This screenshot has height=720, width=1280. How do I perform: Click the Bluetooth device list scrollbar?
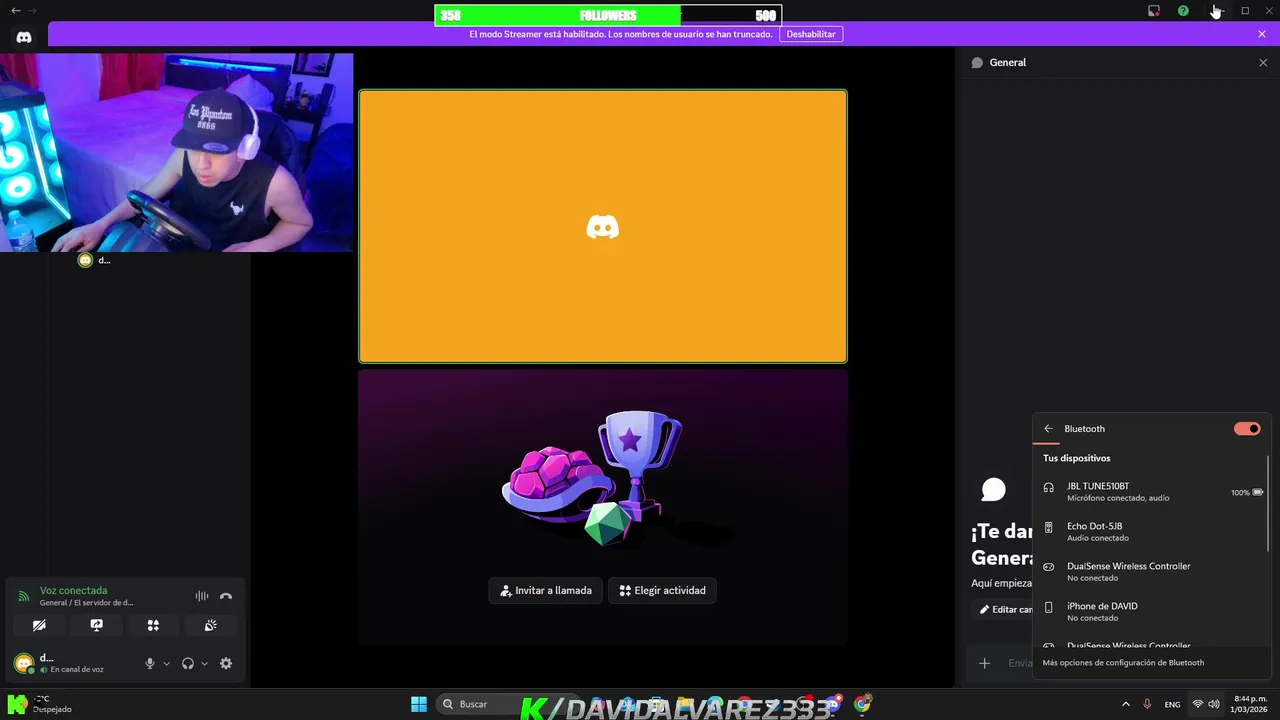click(x=1268, y=502)
